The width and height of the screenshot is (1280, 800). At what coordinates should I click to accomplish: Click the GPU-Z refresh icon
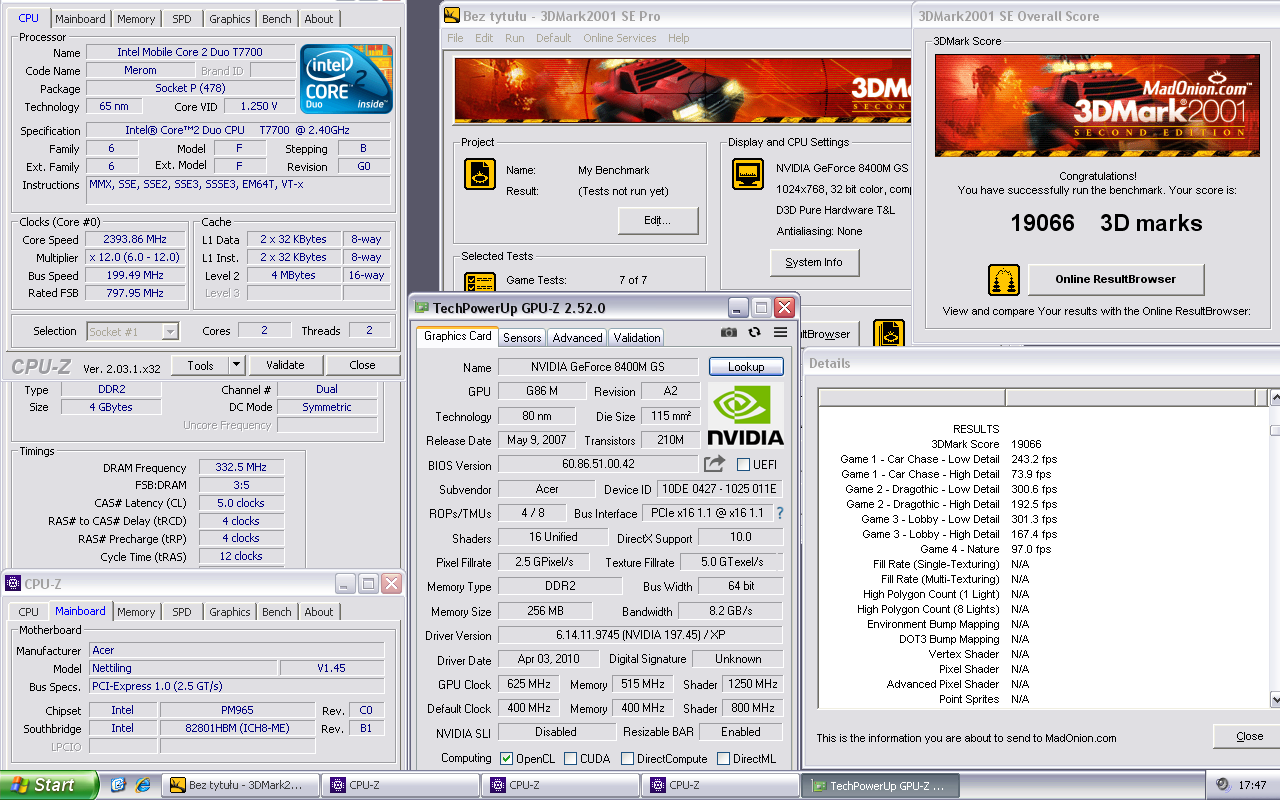coord(755,333)
